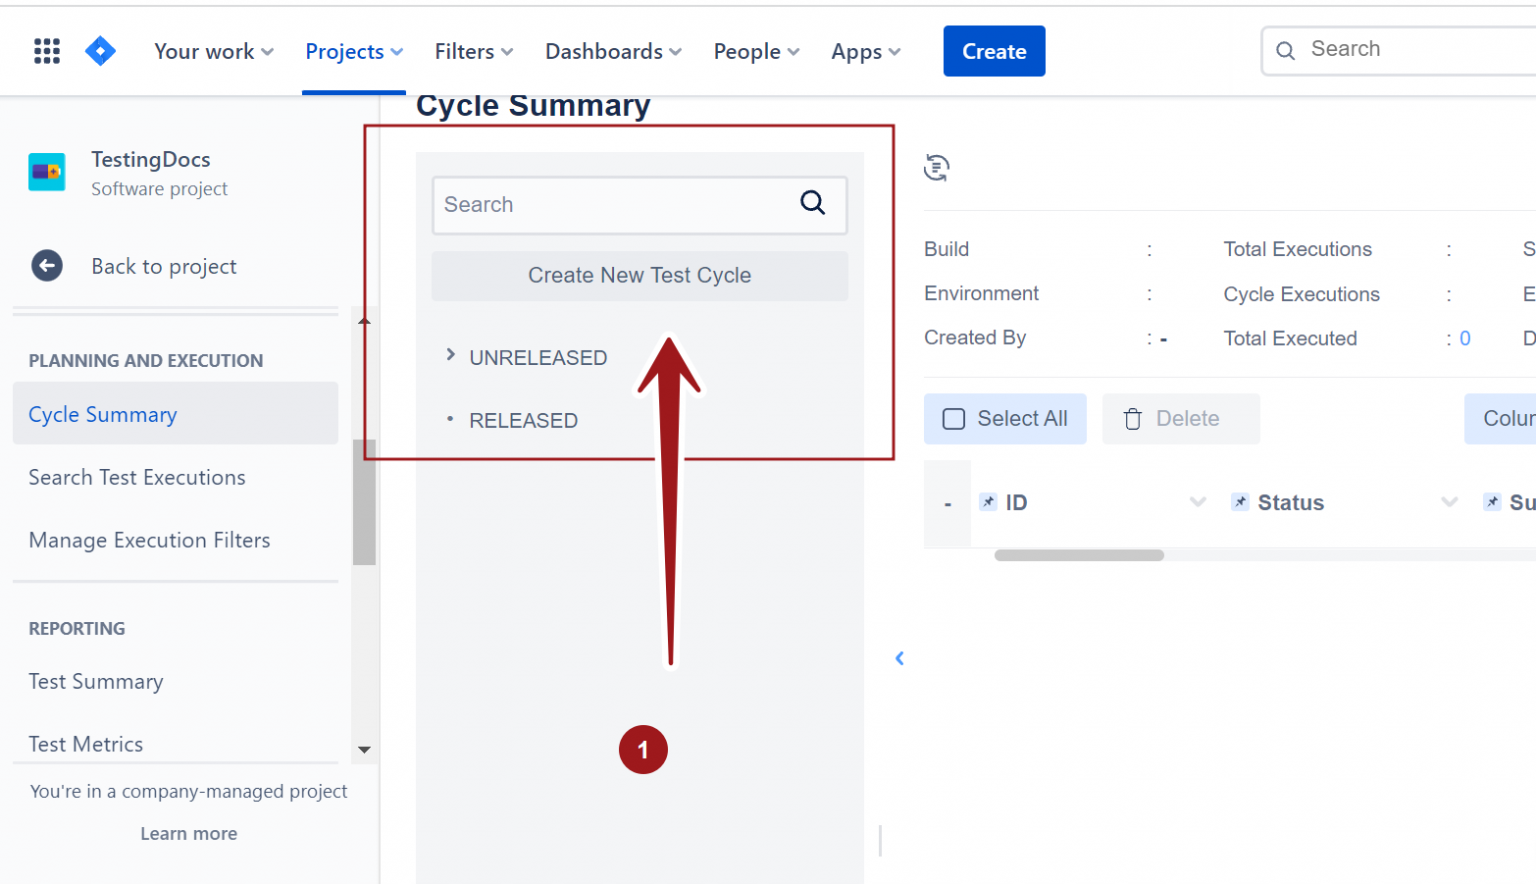This screenshot has width=1536, height=884.
Task: Enable the Select All checkbox
Action: point(954,419)
